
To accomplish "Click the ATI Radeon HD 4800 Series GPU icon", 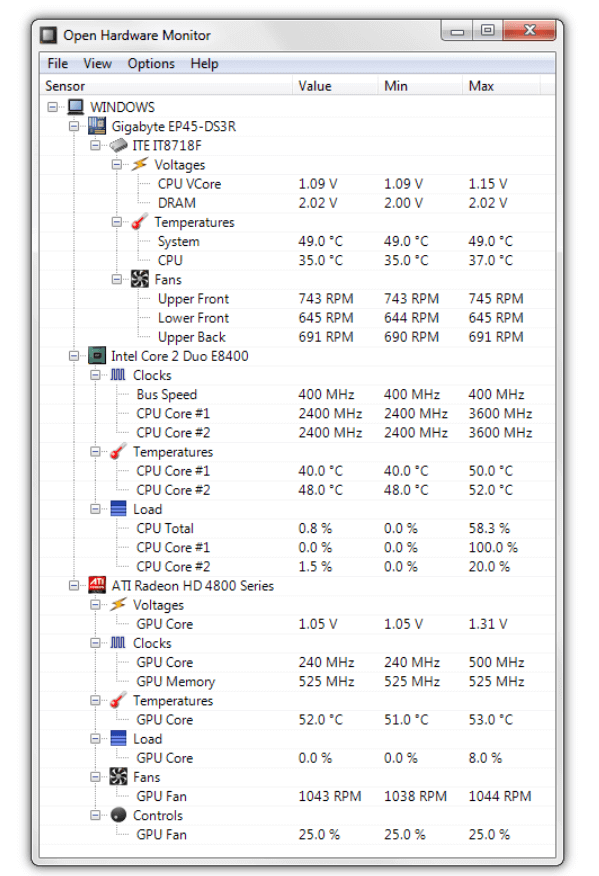I will tap(96, 585).
